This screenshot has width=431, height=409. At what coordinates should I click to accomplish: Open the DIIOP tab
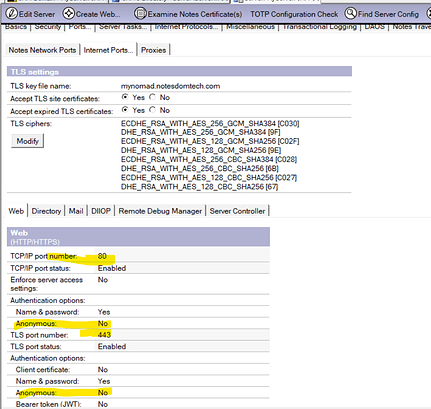tap(101, 211)
